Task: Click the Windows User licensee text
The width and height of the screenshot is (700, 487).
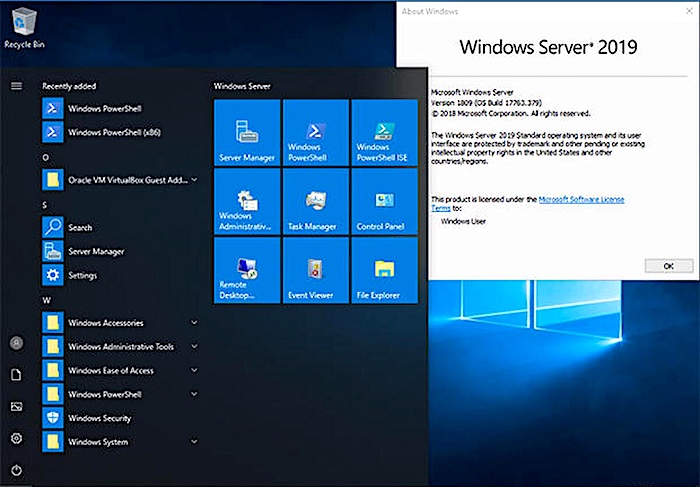Action: (463, 221)
